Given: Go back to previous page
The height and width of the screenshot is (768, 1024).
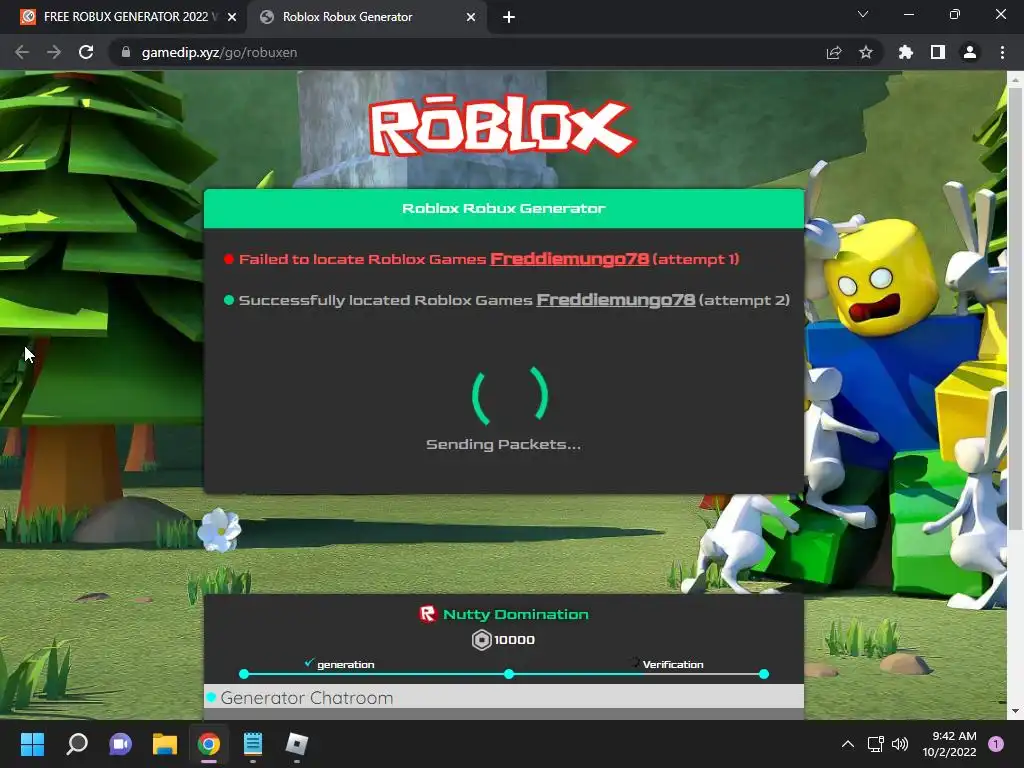Looking at the screenshot, I should (22, 52).
